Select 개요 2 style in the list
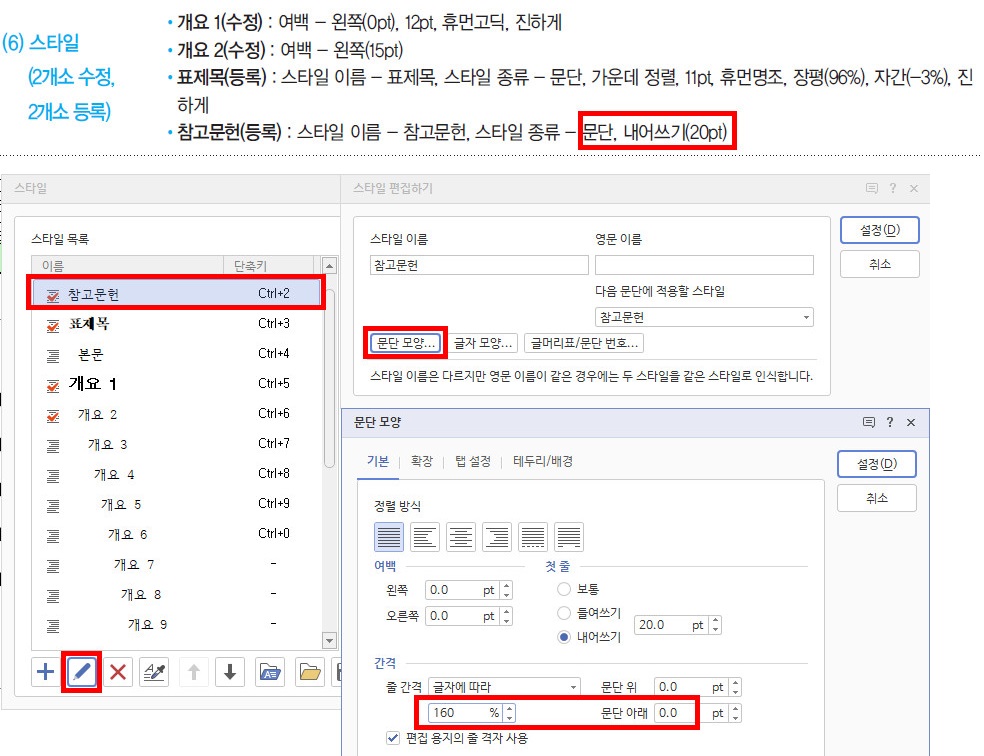Viewport: 984px width, 756px height. coord(176,414)
